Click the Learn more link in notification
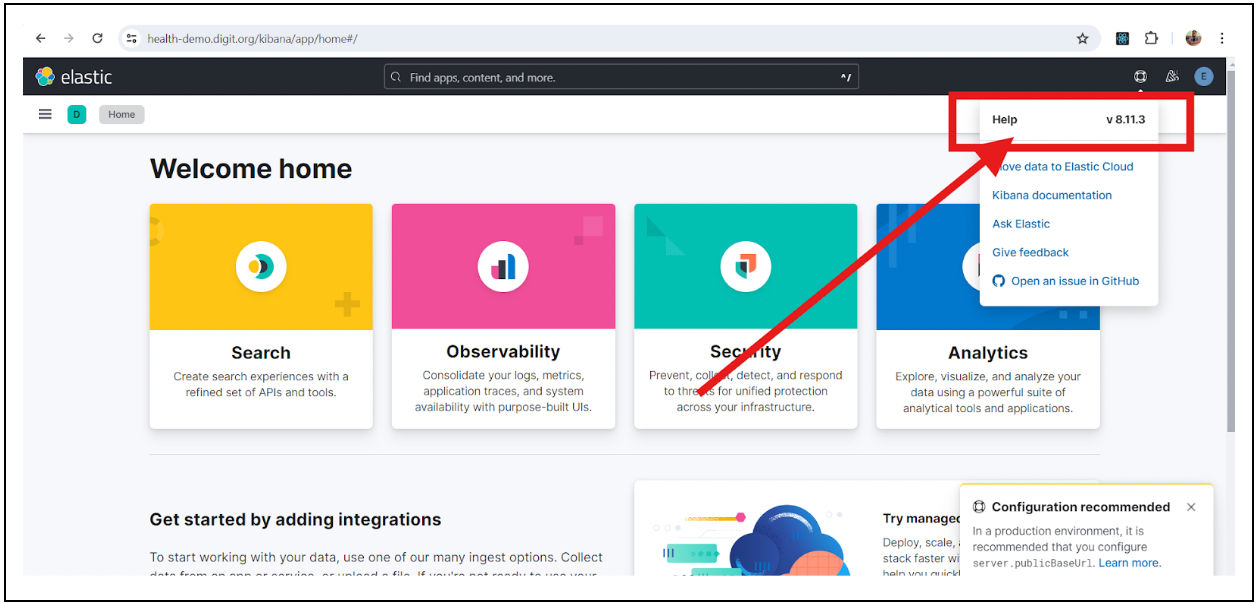The width and height of the screenshot is (1256, 604). click(x=1129, y=563)
